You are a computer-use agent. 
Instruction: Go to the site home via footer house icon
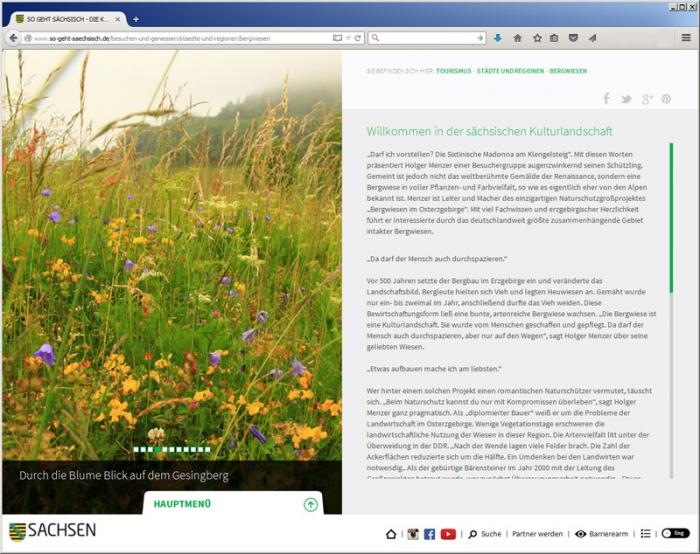[391, 534]
